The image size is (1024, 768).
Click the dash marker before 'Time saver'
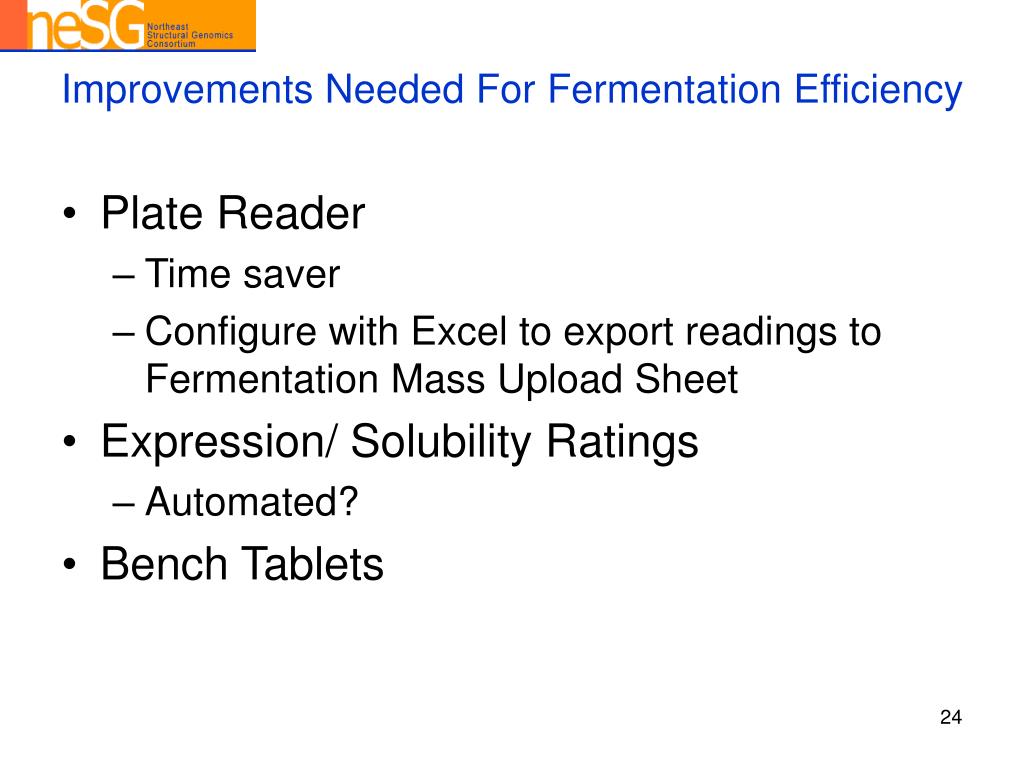click(127, 275)
